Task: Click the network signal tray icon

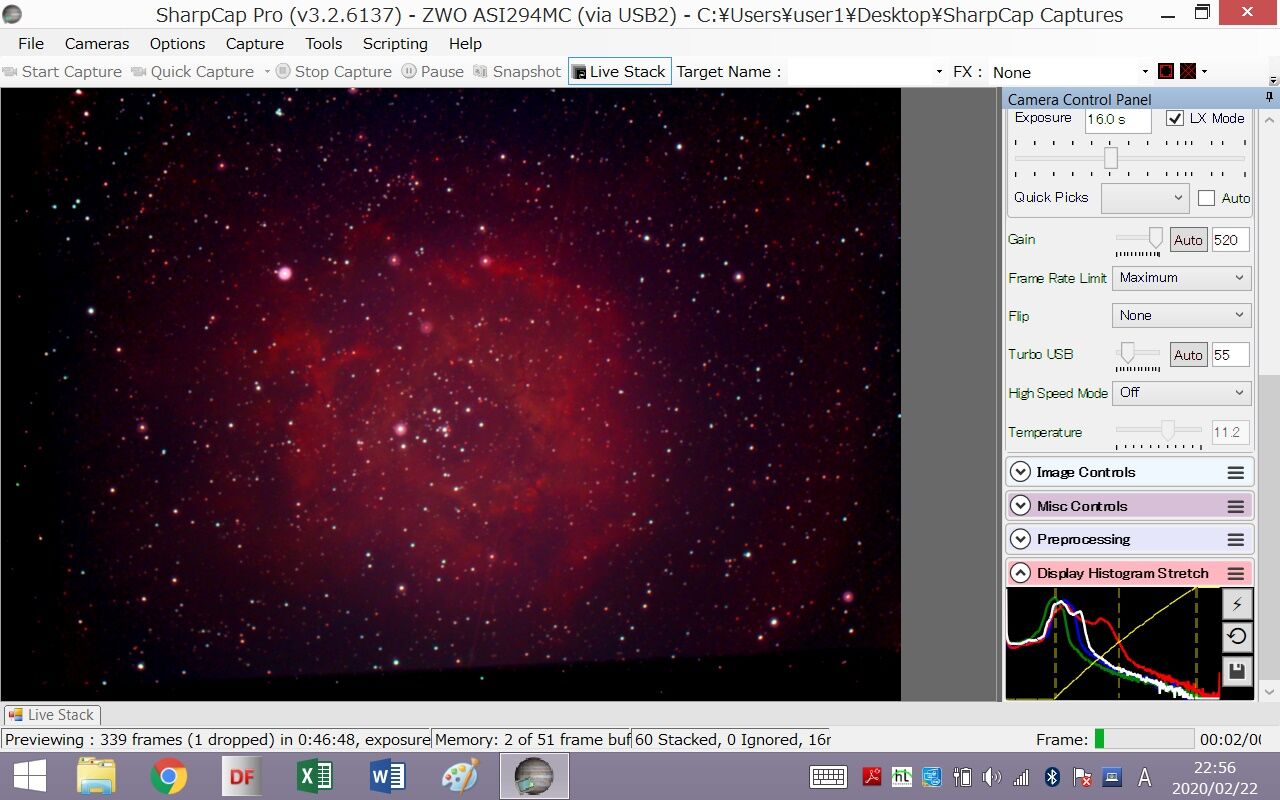Action: pyautogui.click(x=1021, y=777)
